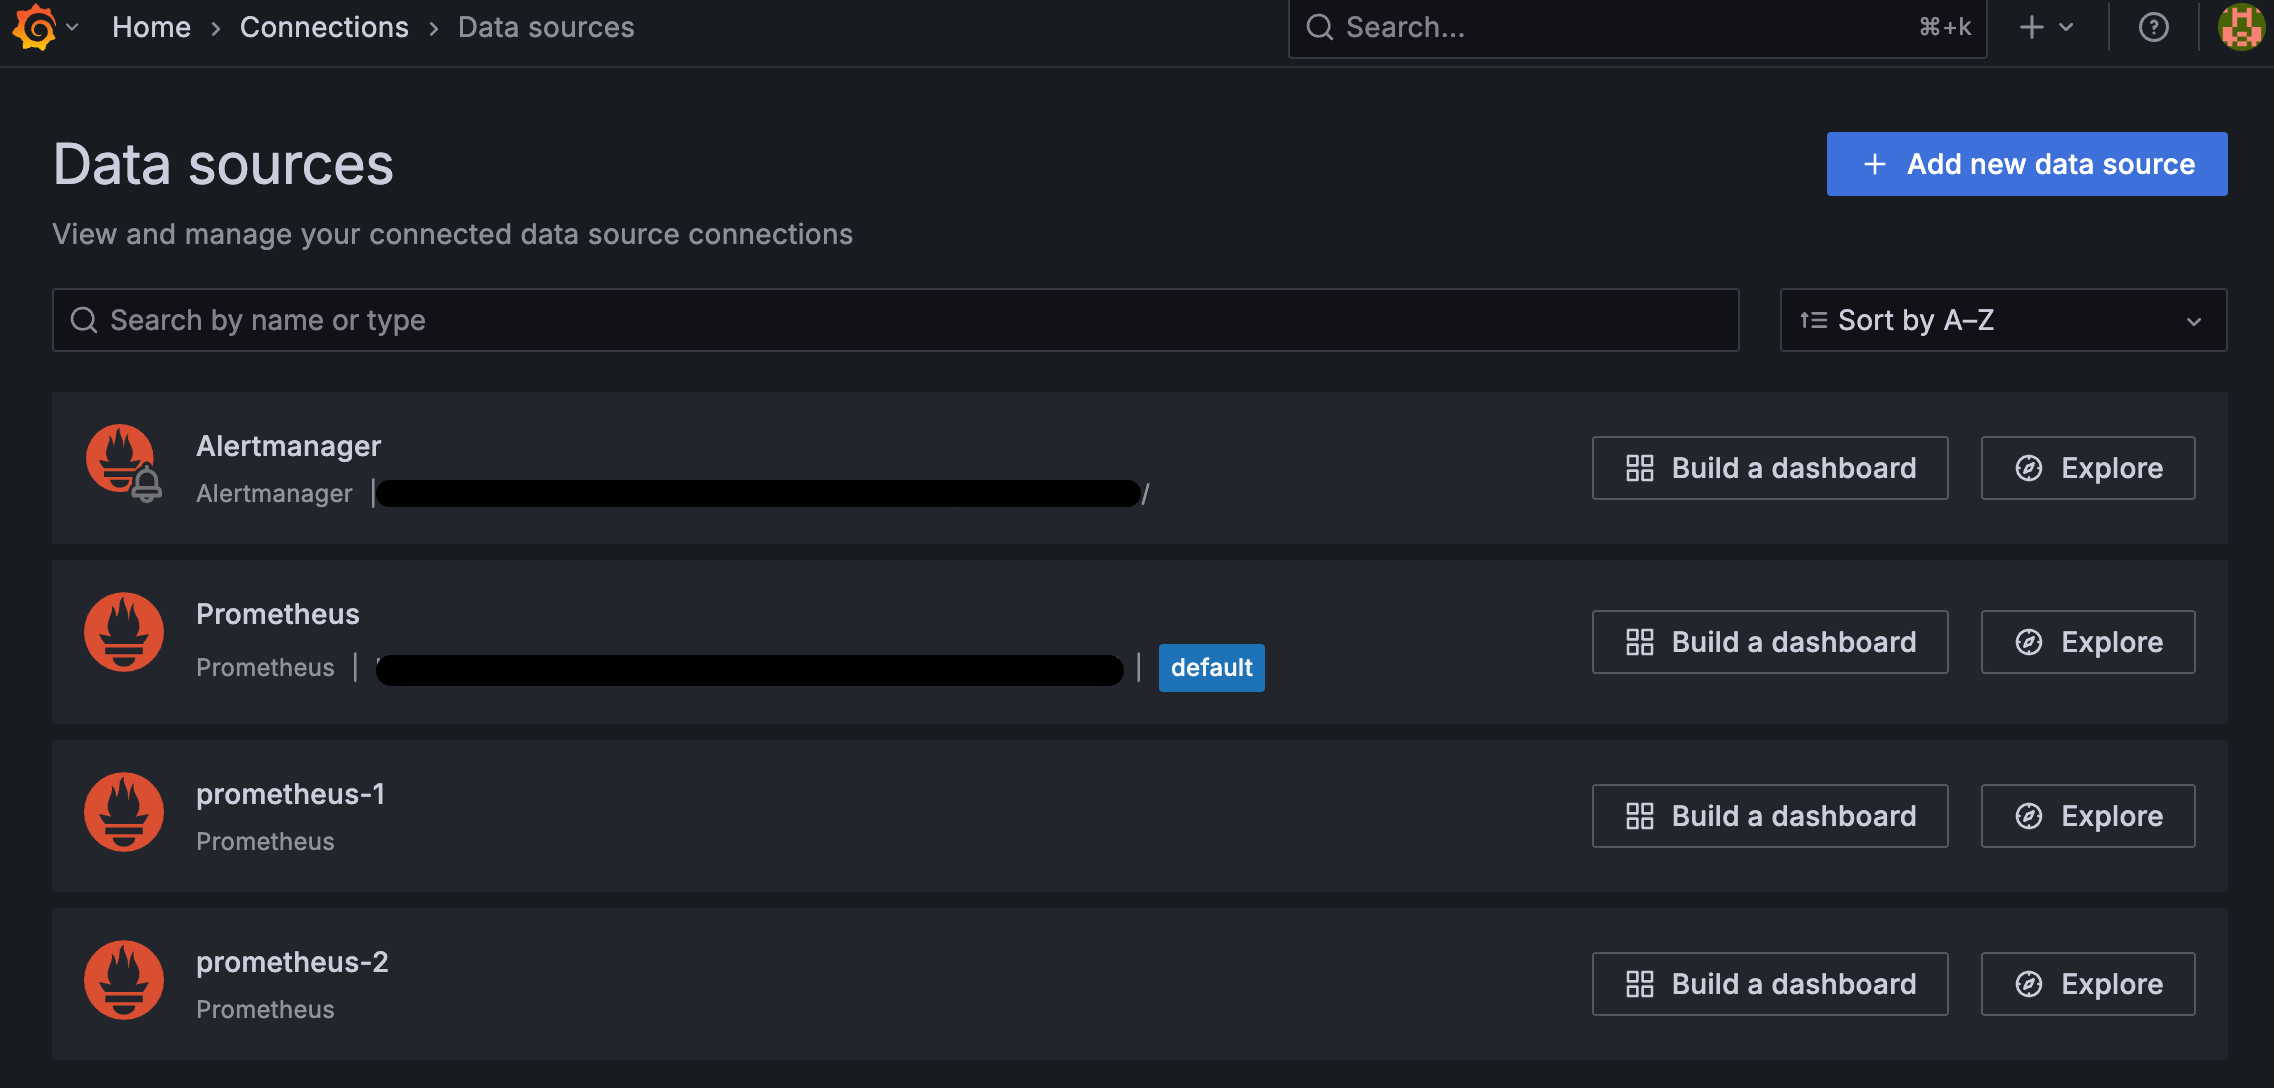The image size is (2274, 1088).
Task: Navigate to Connections breadcrumb
Action: tap(324, 27)
